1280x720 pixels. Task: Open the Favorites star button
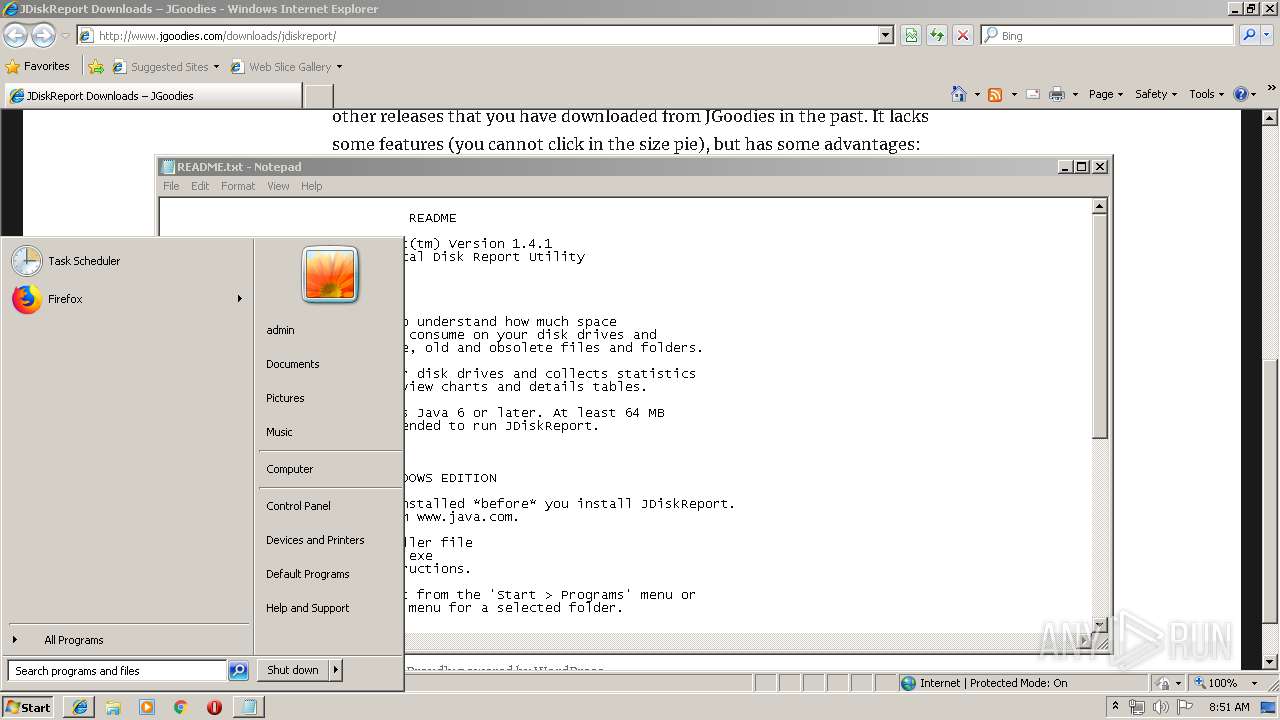[x=38, y=66]
